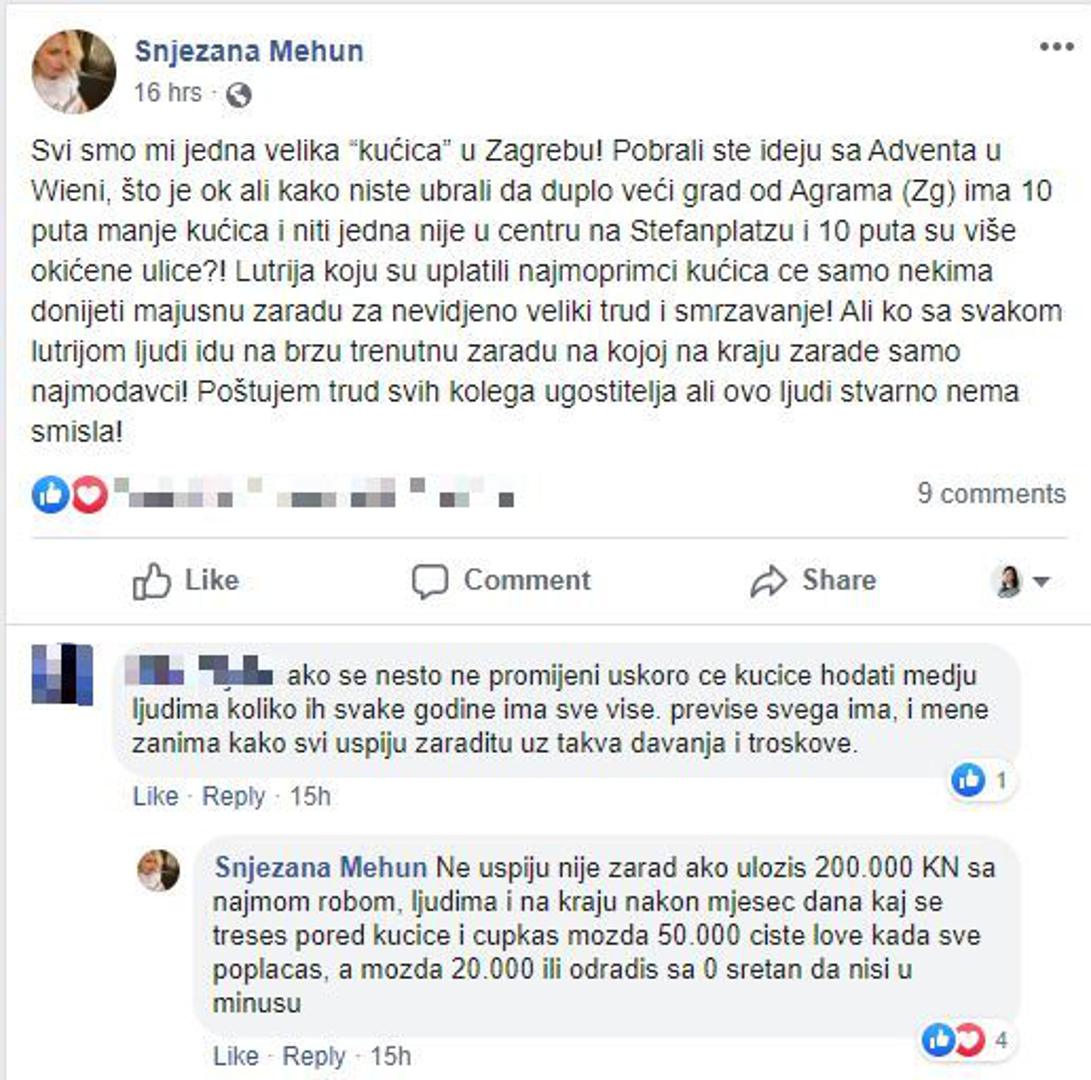This screenshot has height=1080, width=1091.
Task: Click the blue like reaction icon under post
Action: [x=50, y=495]
